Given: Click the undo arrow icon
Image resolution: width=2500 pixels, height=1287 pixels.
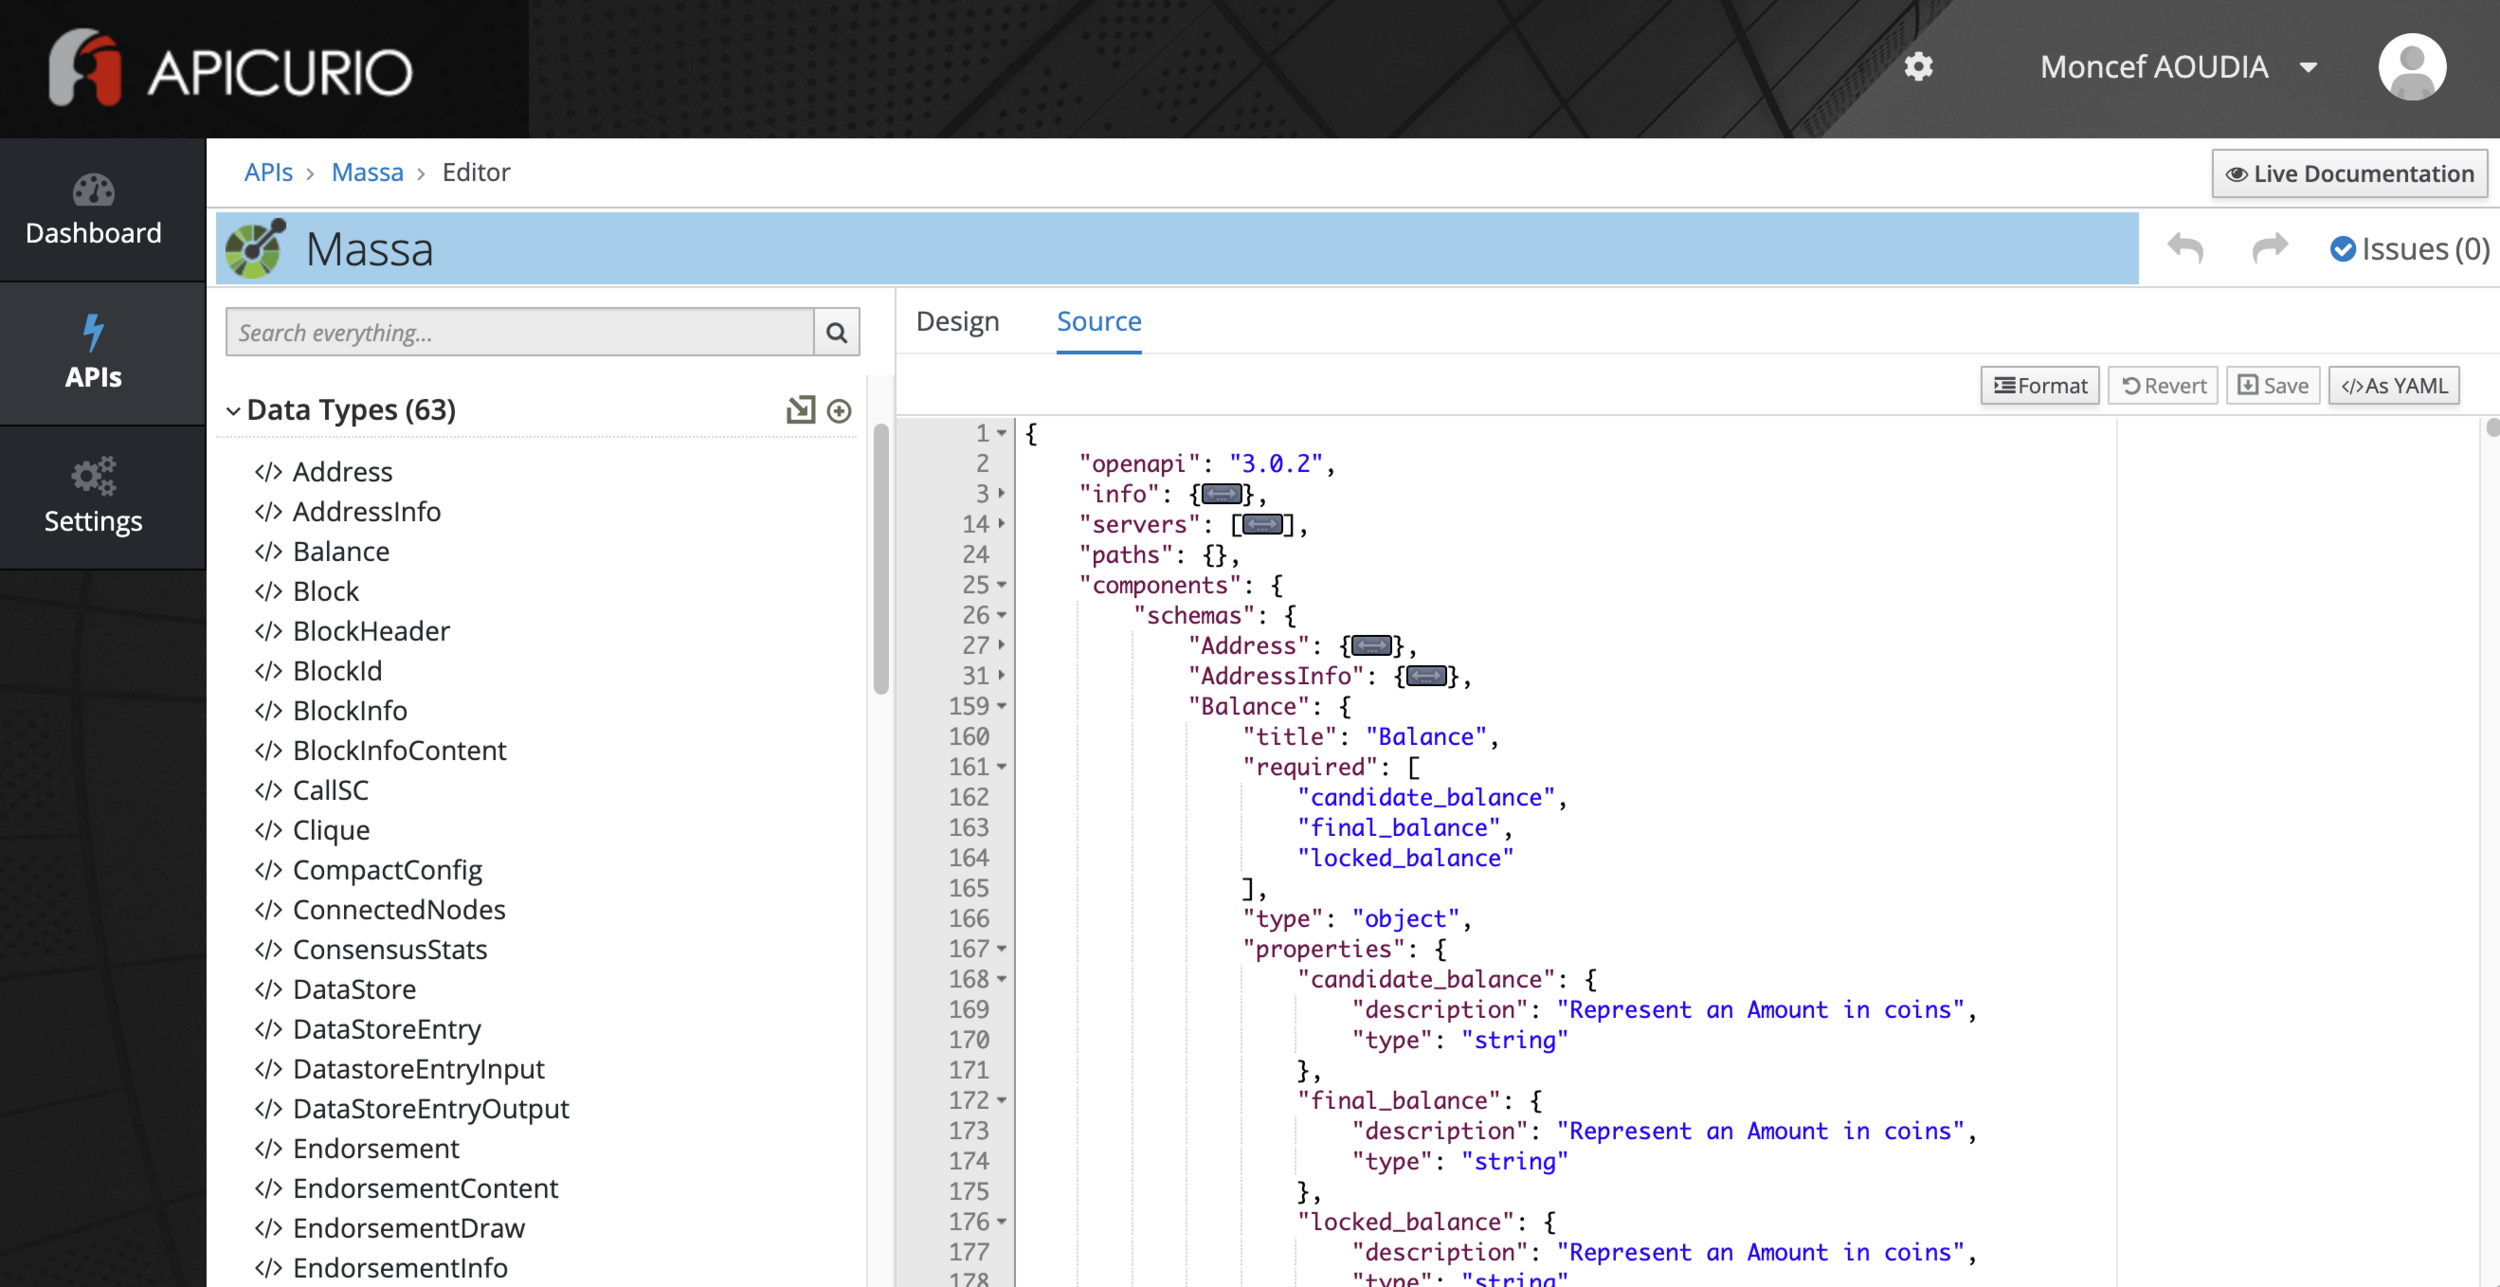Looking at the screenshot, I should pos(2185,249).
